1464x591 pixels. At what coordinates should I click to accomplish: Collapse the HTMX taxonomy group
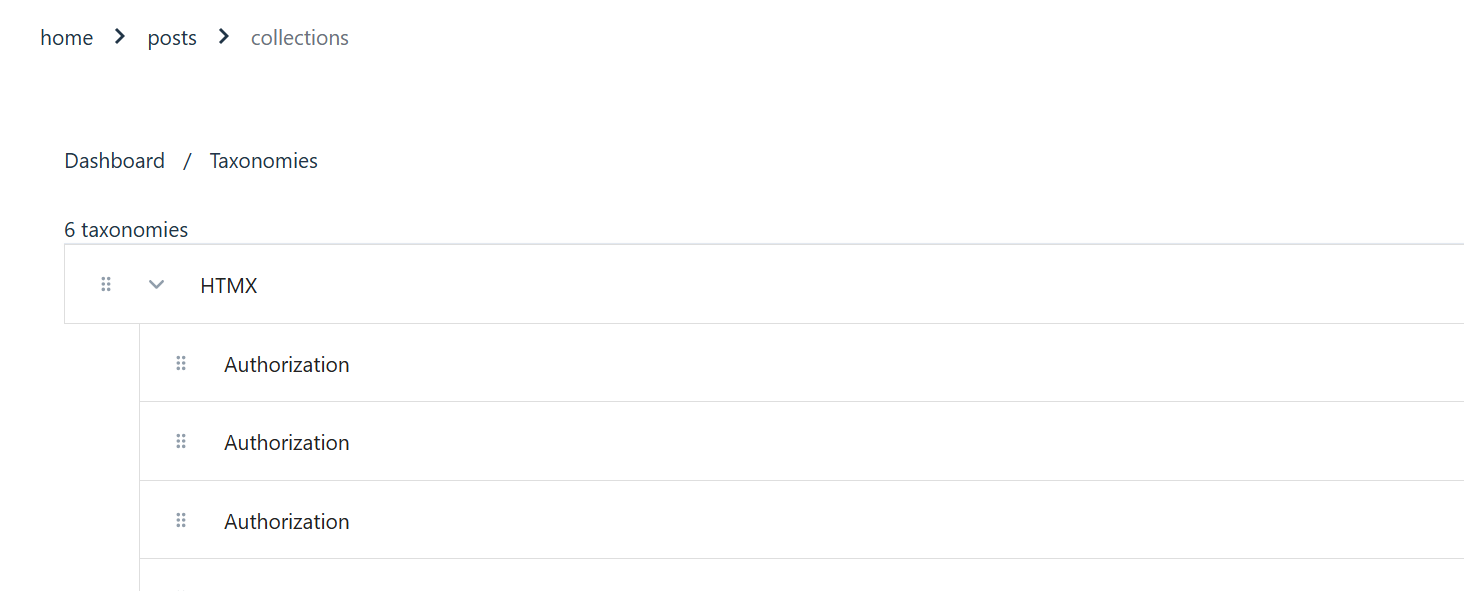pos(156,285)
